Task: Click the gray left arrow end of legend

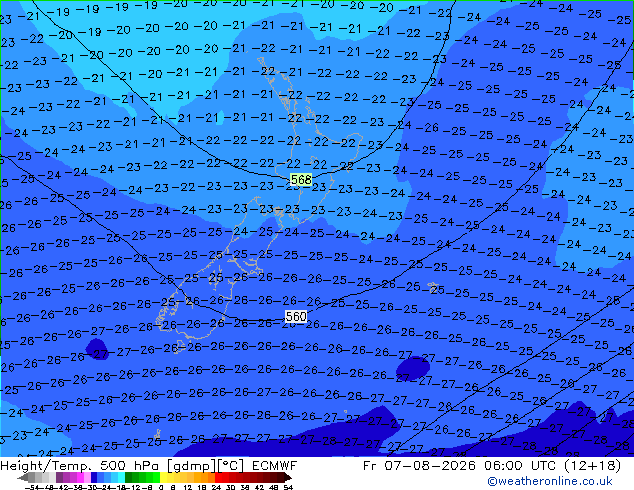Action: coord(23,477)
